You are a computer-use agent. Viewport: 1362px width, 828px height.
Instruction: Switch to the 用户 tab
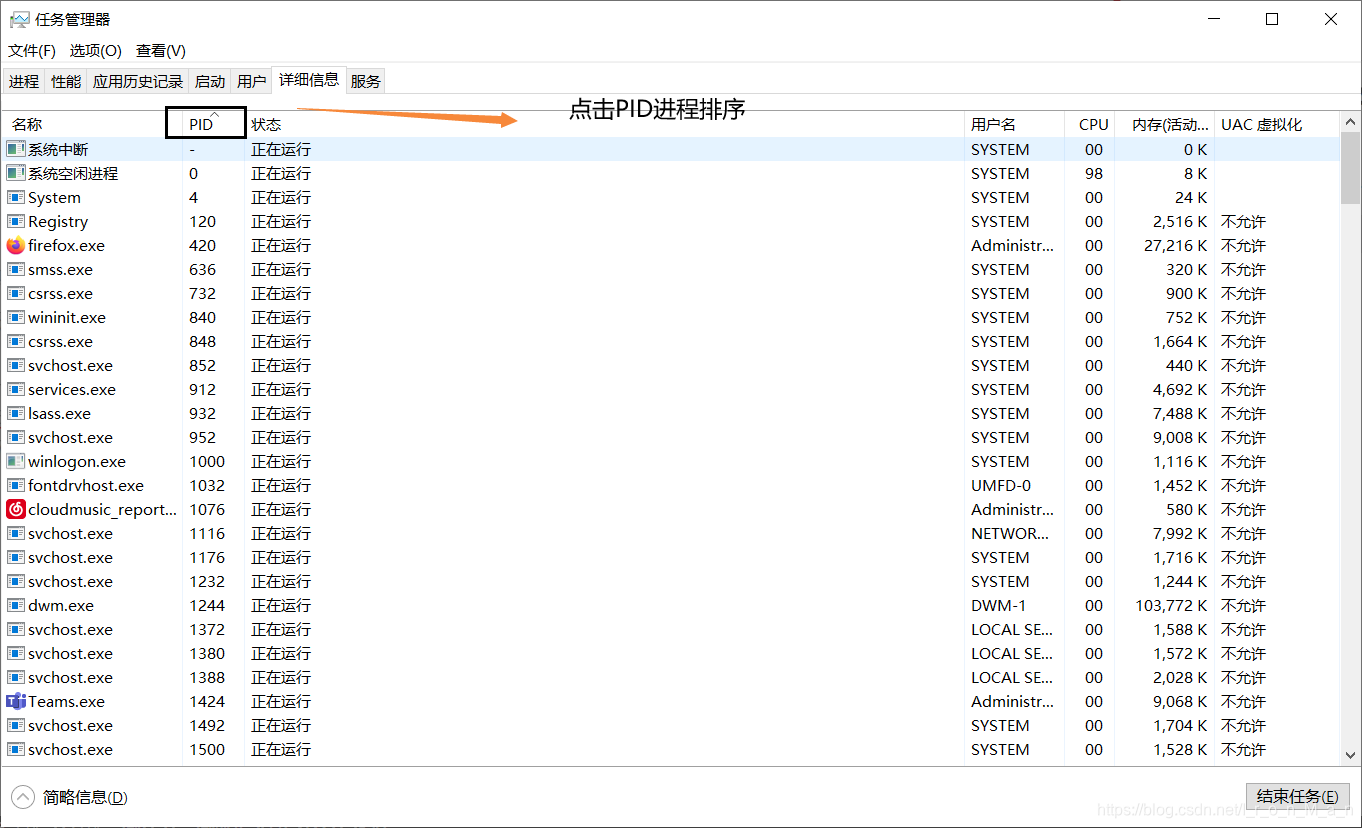pyautogui.click(x=252, y=81)
